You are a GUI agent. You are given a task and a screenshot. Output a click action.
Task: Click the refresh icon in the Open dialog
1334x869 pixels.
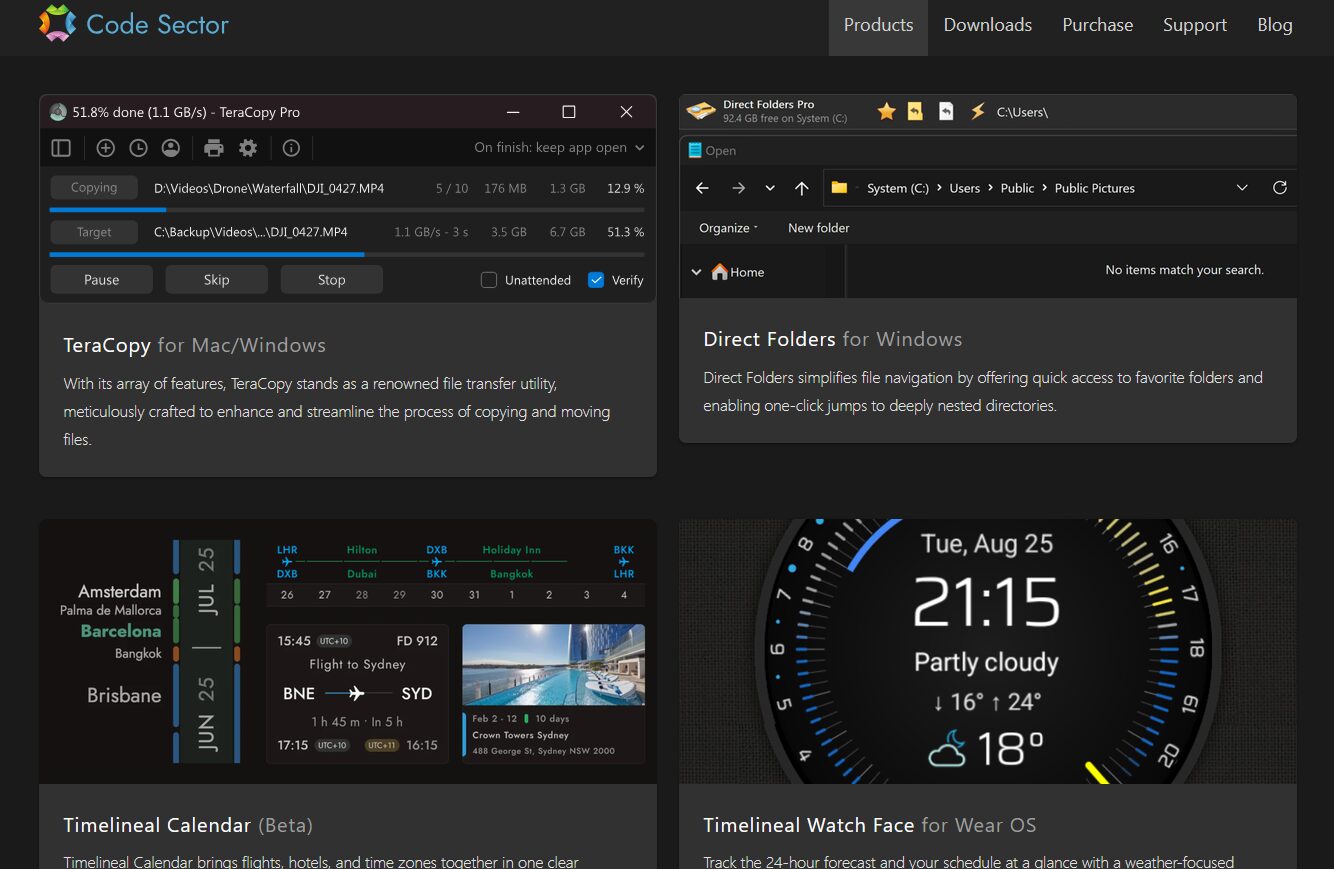1279,188
